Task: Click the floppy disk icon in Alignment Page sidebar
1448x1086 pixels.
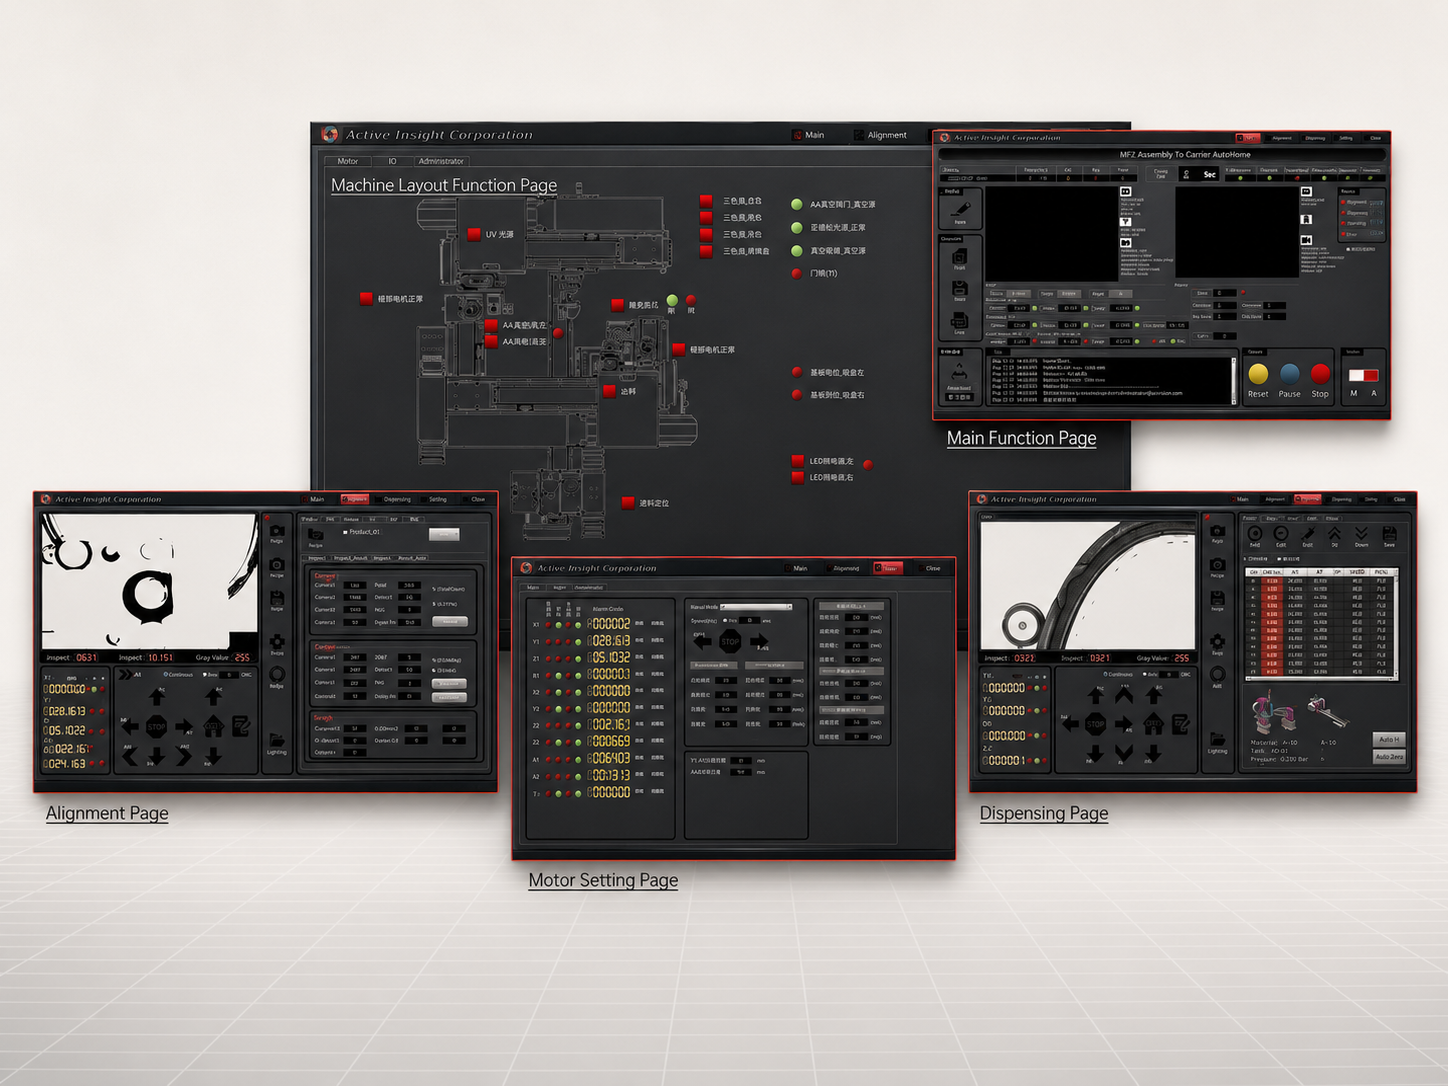Action: click(x=277, y=598)
